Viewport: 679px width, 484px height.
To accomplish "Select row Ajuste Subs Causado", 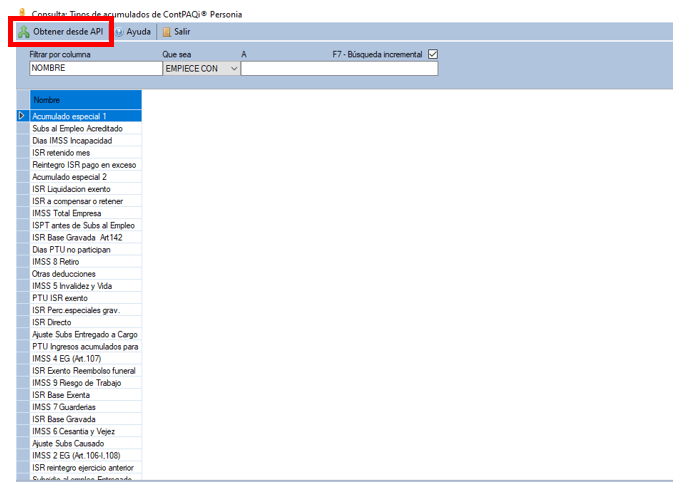I will 86,443.
